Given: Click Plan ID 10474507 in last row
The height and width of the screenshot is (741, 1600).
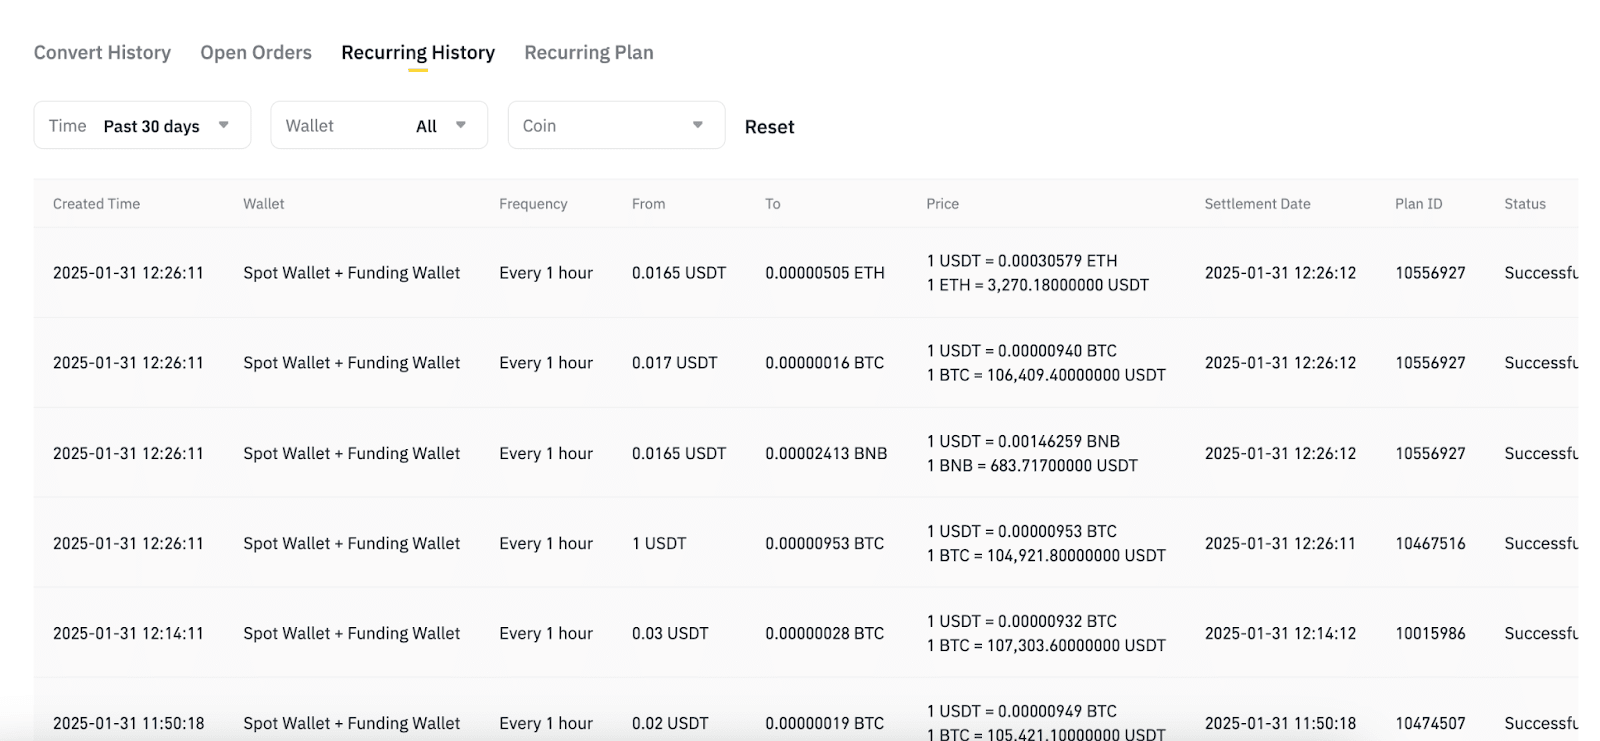Looking at the screenshot, I should pos(1430,723).
